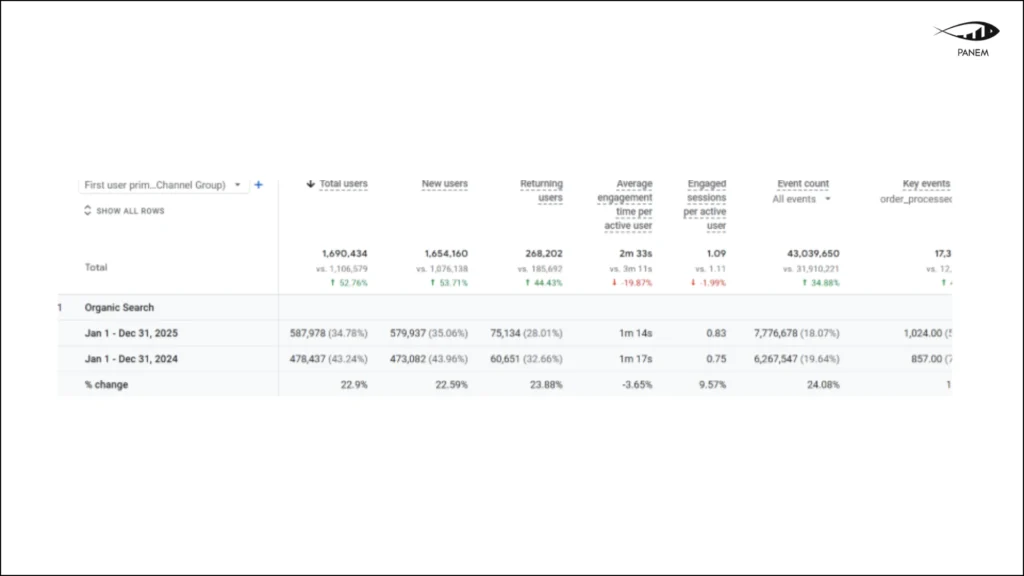Viewport: 1024px width, 576px height.
Task: Click the Event count column header
Action: pyautogui.click(x=803, y=184)
